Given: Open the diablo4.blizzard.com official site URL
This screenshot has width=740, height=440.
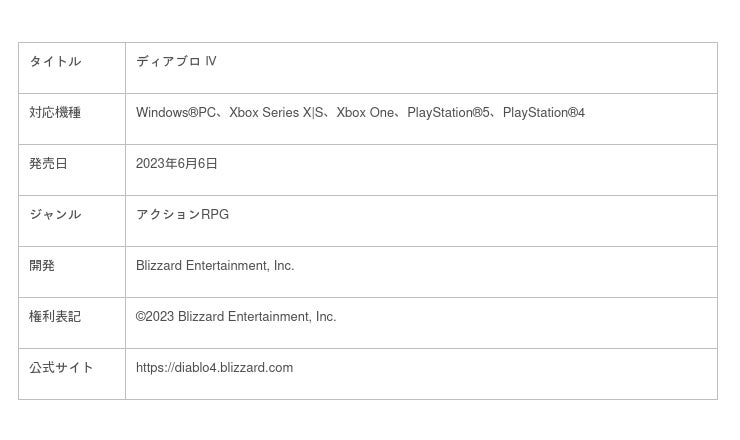Looking at the screenshot, I should tap(214, 368).
